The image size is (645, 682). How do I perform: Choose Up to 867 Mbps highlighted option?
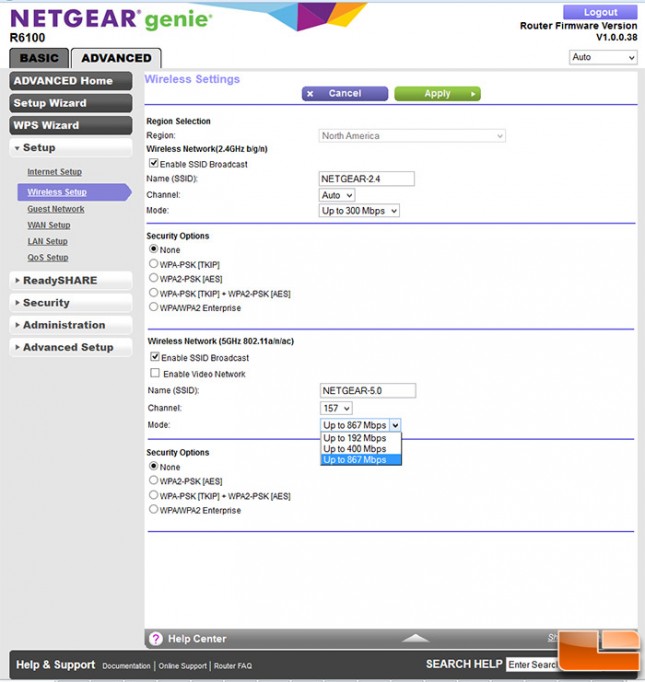tap(361, 460)
